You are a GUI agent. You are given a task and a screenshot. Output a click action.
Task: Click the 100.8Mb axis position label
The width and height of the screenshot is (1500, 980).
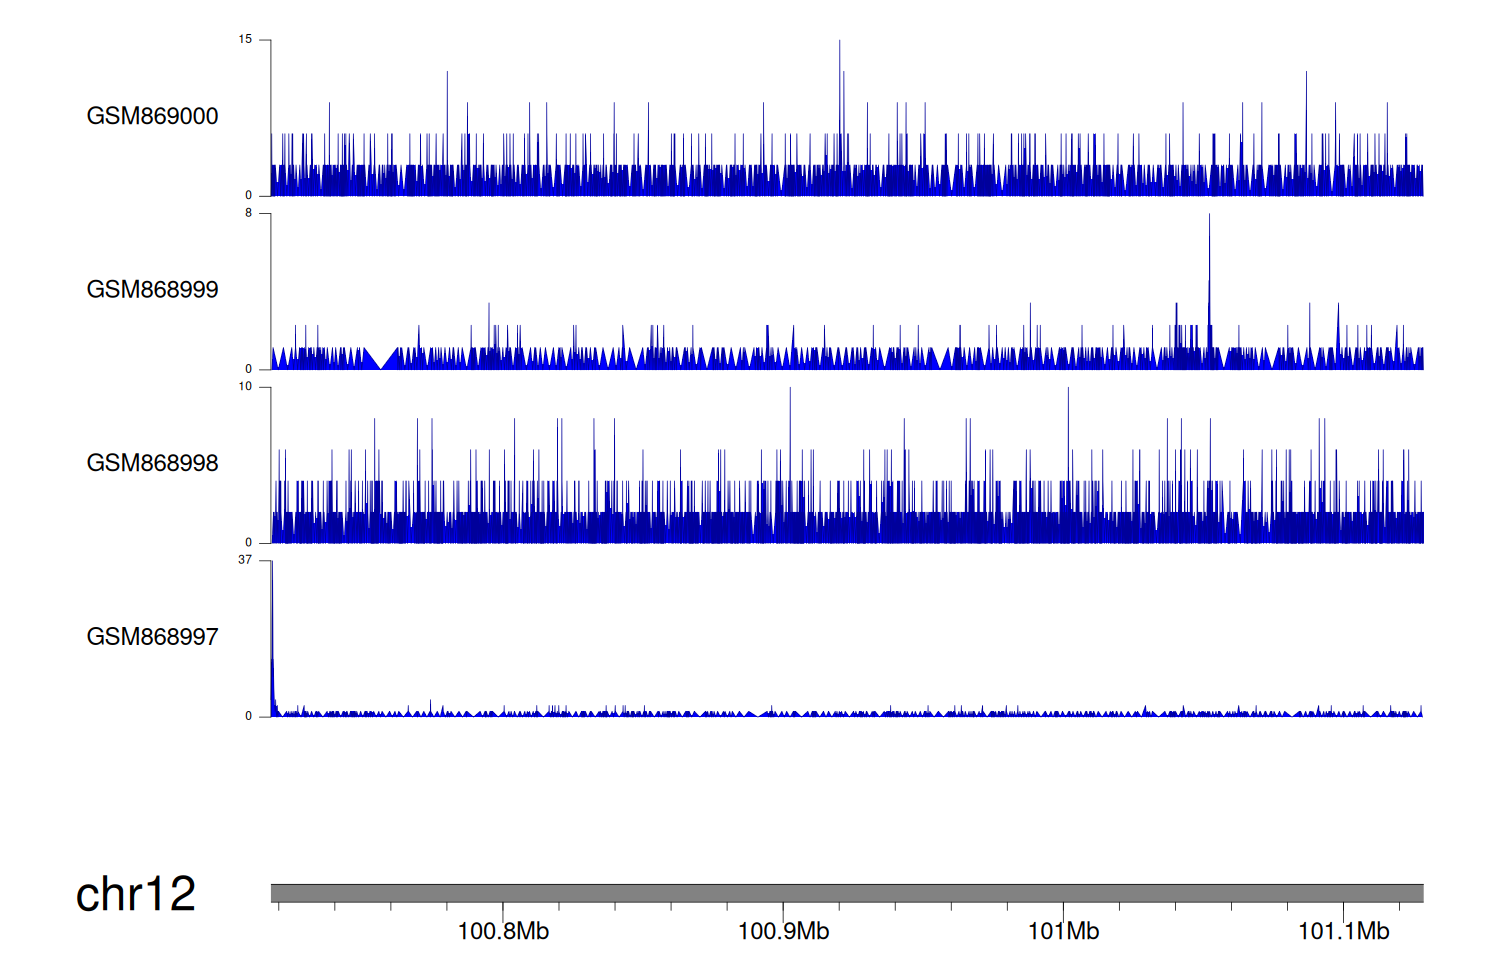tap(503, 932)
